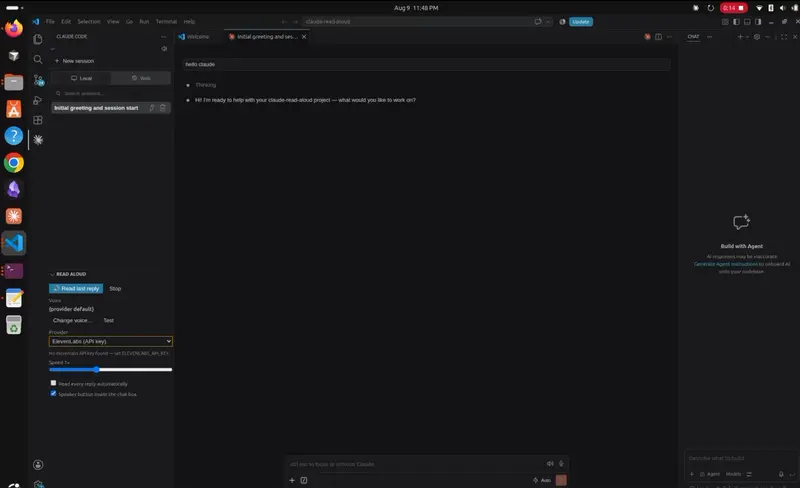The height and width of the screenshot is (488, 800).
Task: Click the Change voice button
Action: [x=72, y=321]
